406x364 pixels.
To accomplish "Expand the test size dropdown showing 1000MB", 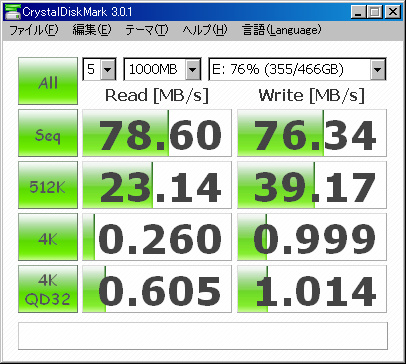I will (x=193, y=69).
